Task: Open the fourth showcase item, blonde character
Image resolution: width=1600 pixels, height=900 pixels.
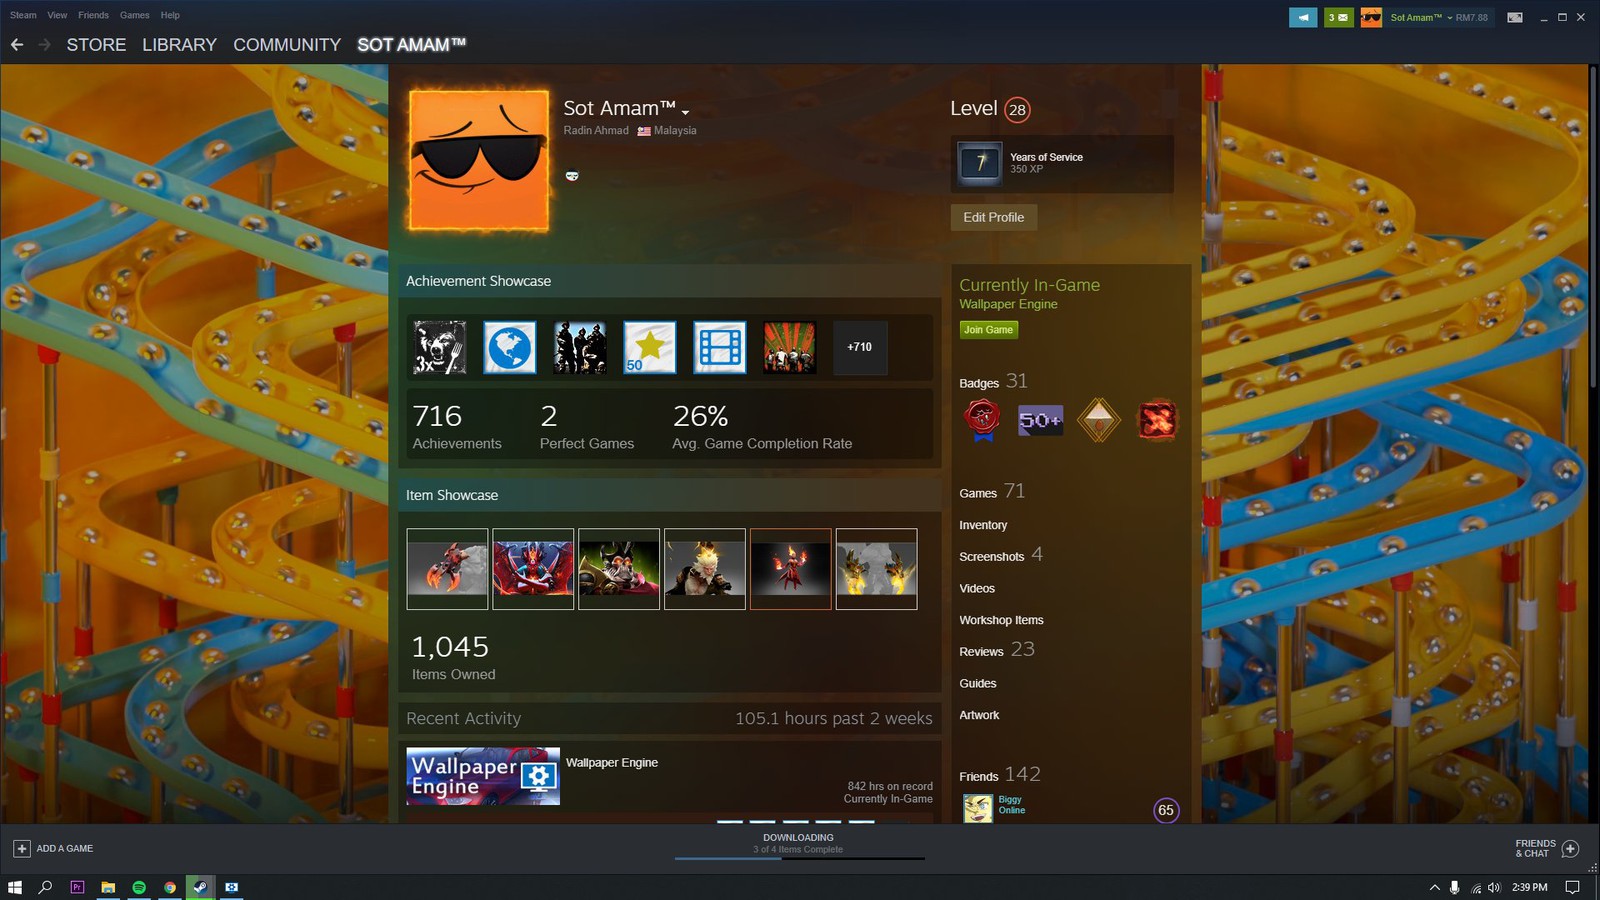Action: coord(705,569)
